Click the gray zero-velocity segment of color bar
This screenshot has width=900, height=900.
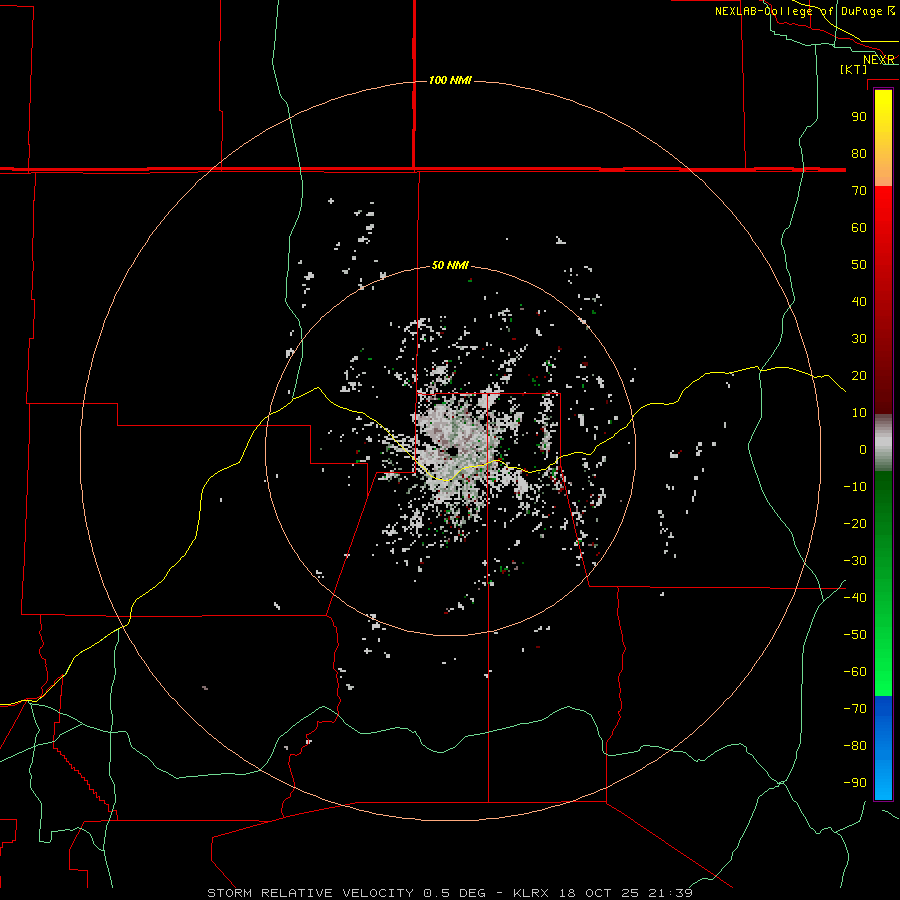[883, 443]
